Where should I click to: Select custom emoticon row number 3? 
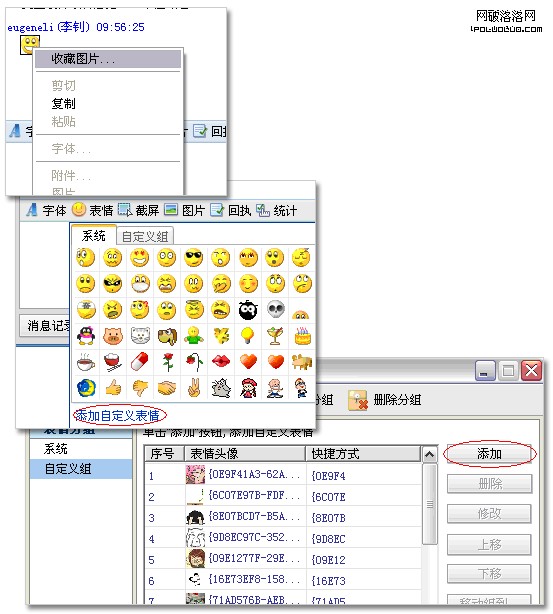[284, 518]
